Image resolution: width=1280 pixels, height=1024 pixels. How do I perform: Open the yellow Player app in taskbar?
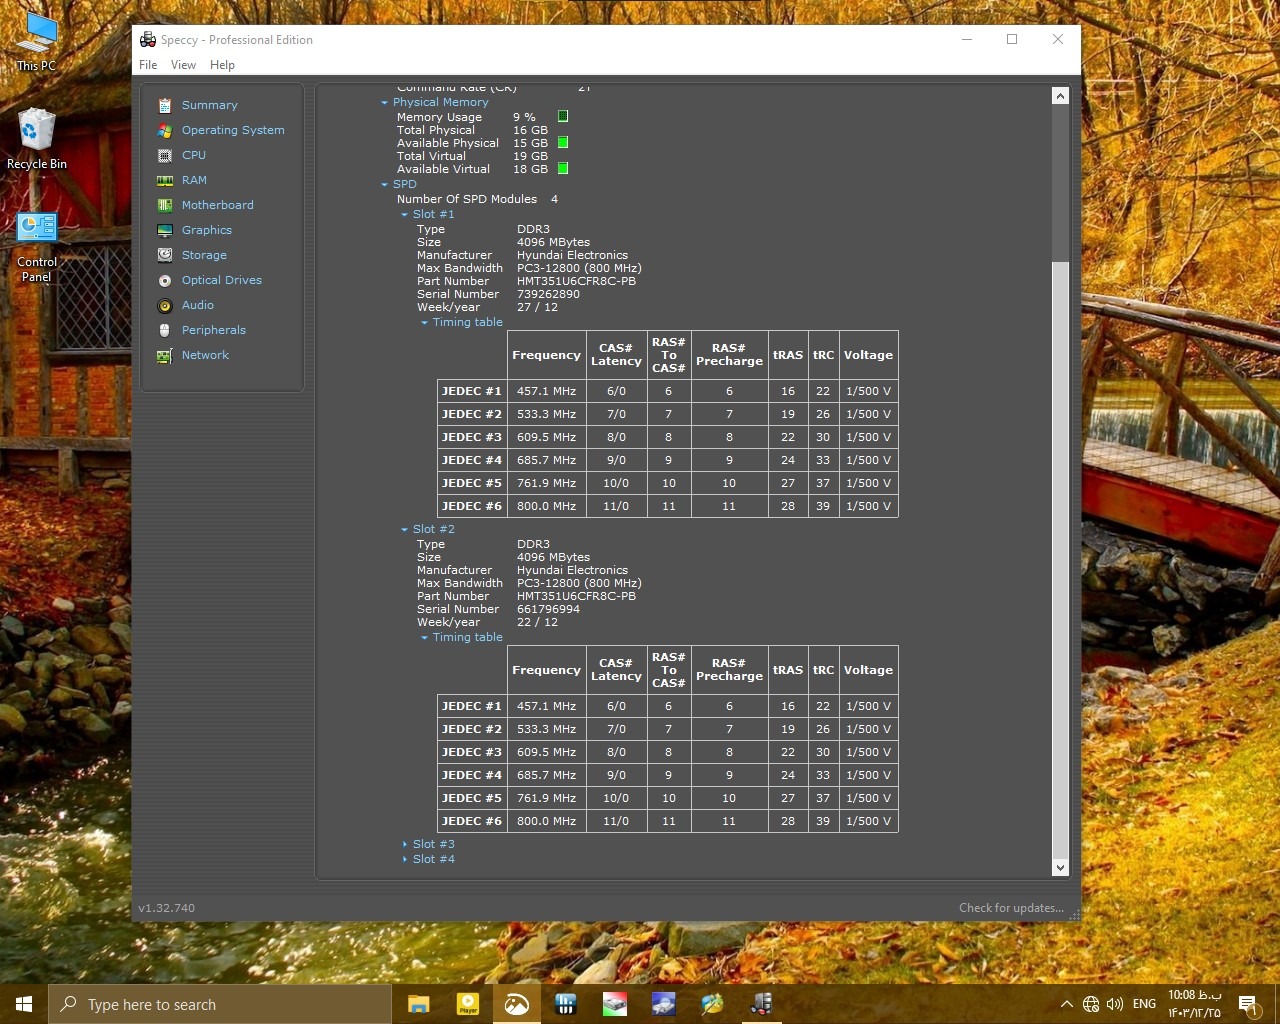(468, 1004)
